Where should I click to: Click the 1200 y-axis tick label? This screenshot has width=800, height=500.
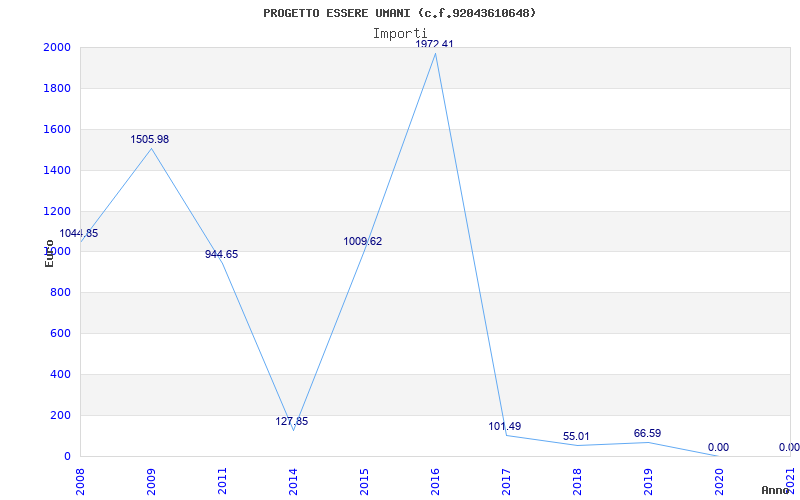57,211
